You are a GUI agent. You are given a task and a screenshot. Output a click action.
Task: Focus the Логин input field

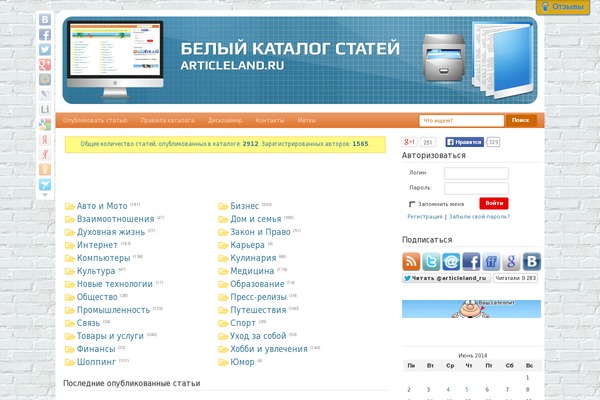click(x=476, y=173)
